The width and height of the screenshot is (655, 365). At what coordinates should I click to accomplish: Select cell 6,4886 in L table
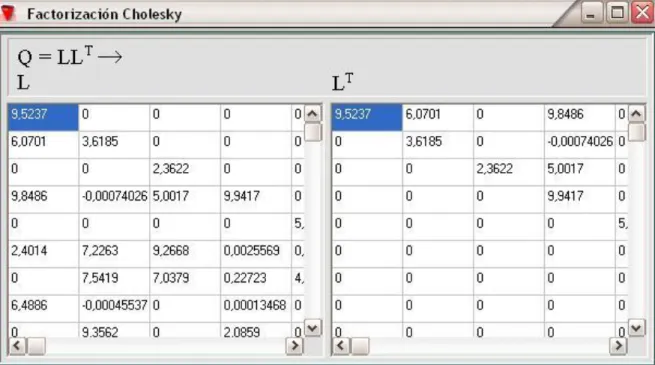[x=43, y=308]
